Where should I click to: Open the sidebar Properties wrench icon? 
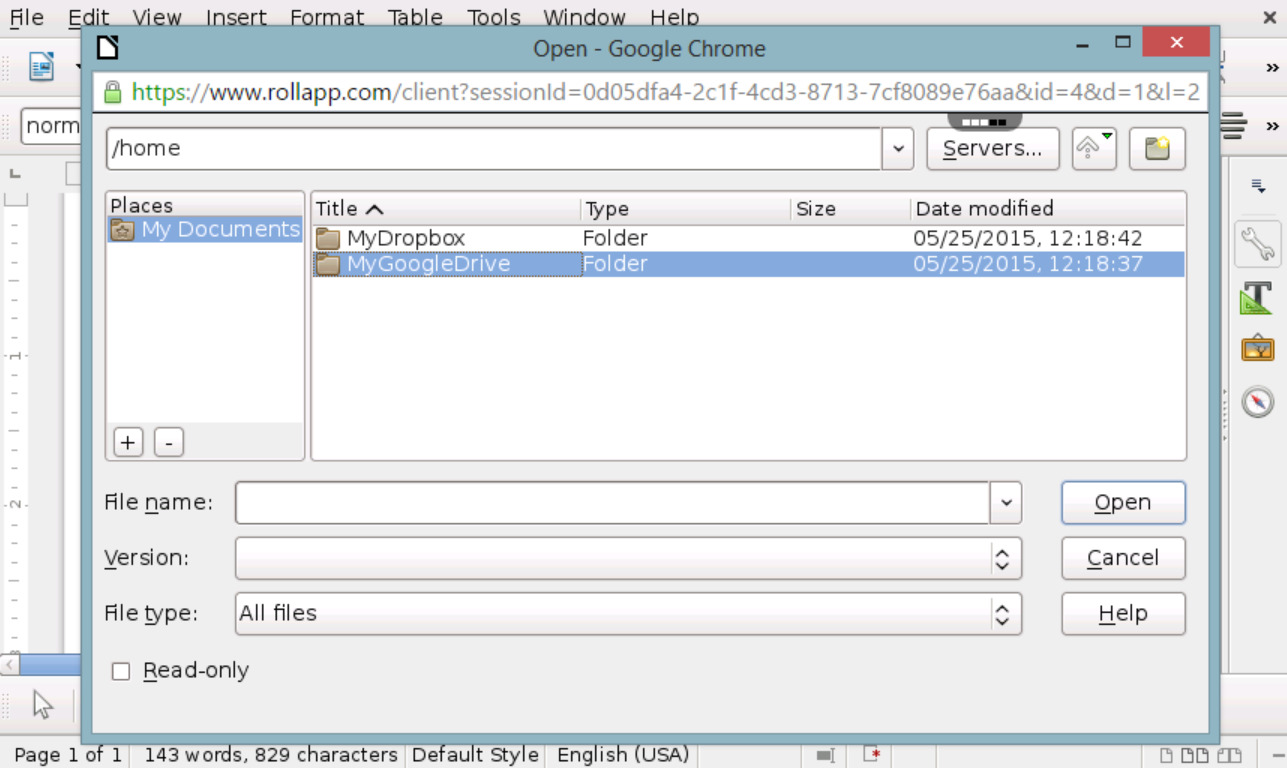tap(1257, 244)
